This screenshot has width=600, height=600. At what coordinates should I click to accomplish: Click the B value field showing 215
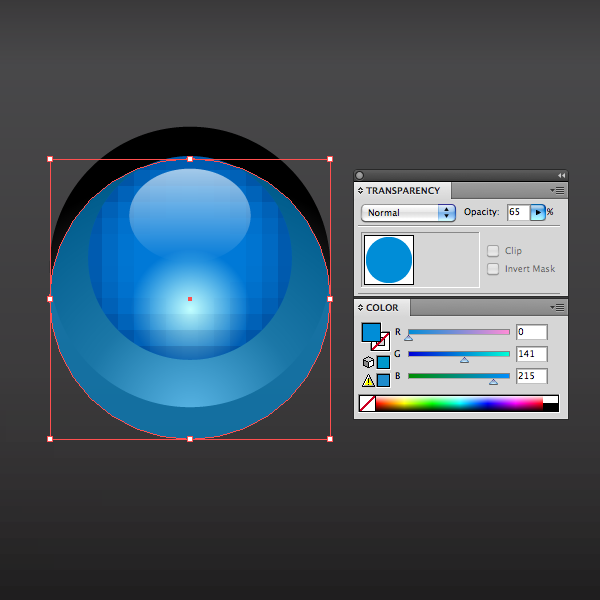coord(532,376)
